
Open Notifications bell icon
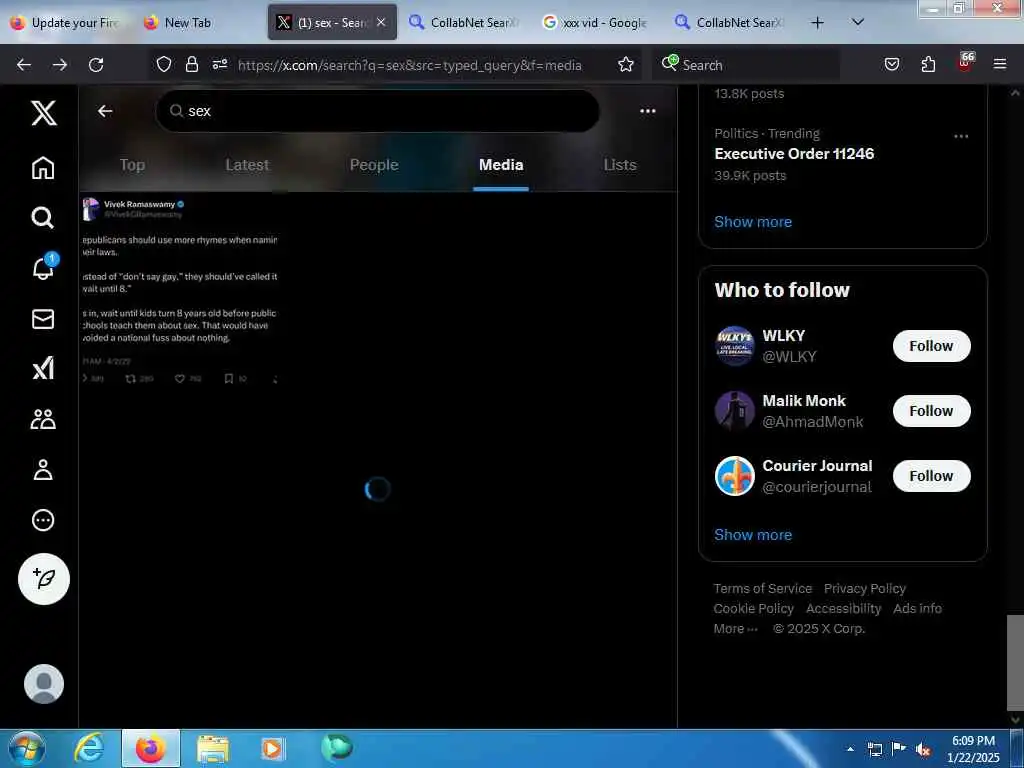44,267
